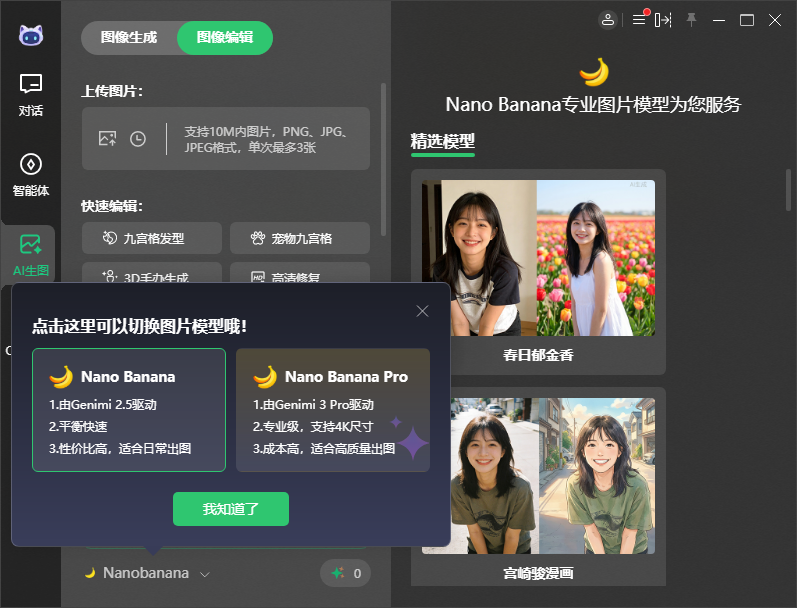Maximize the application window

747,20
